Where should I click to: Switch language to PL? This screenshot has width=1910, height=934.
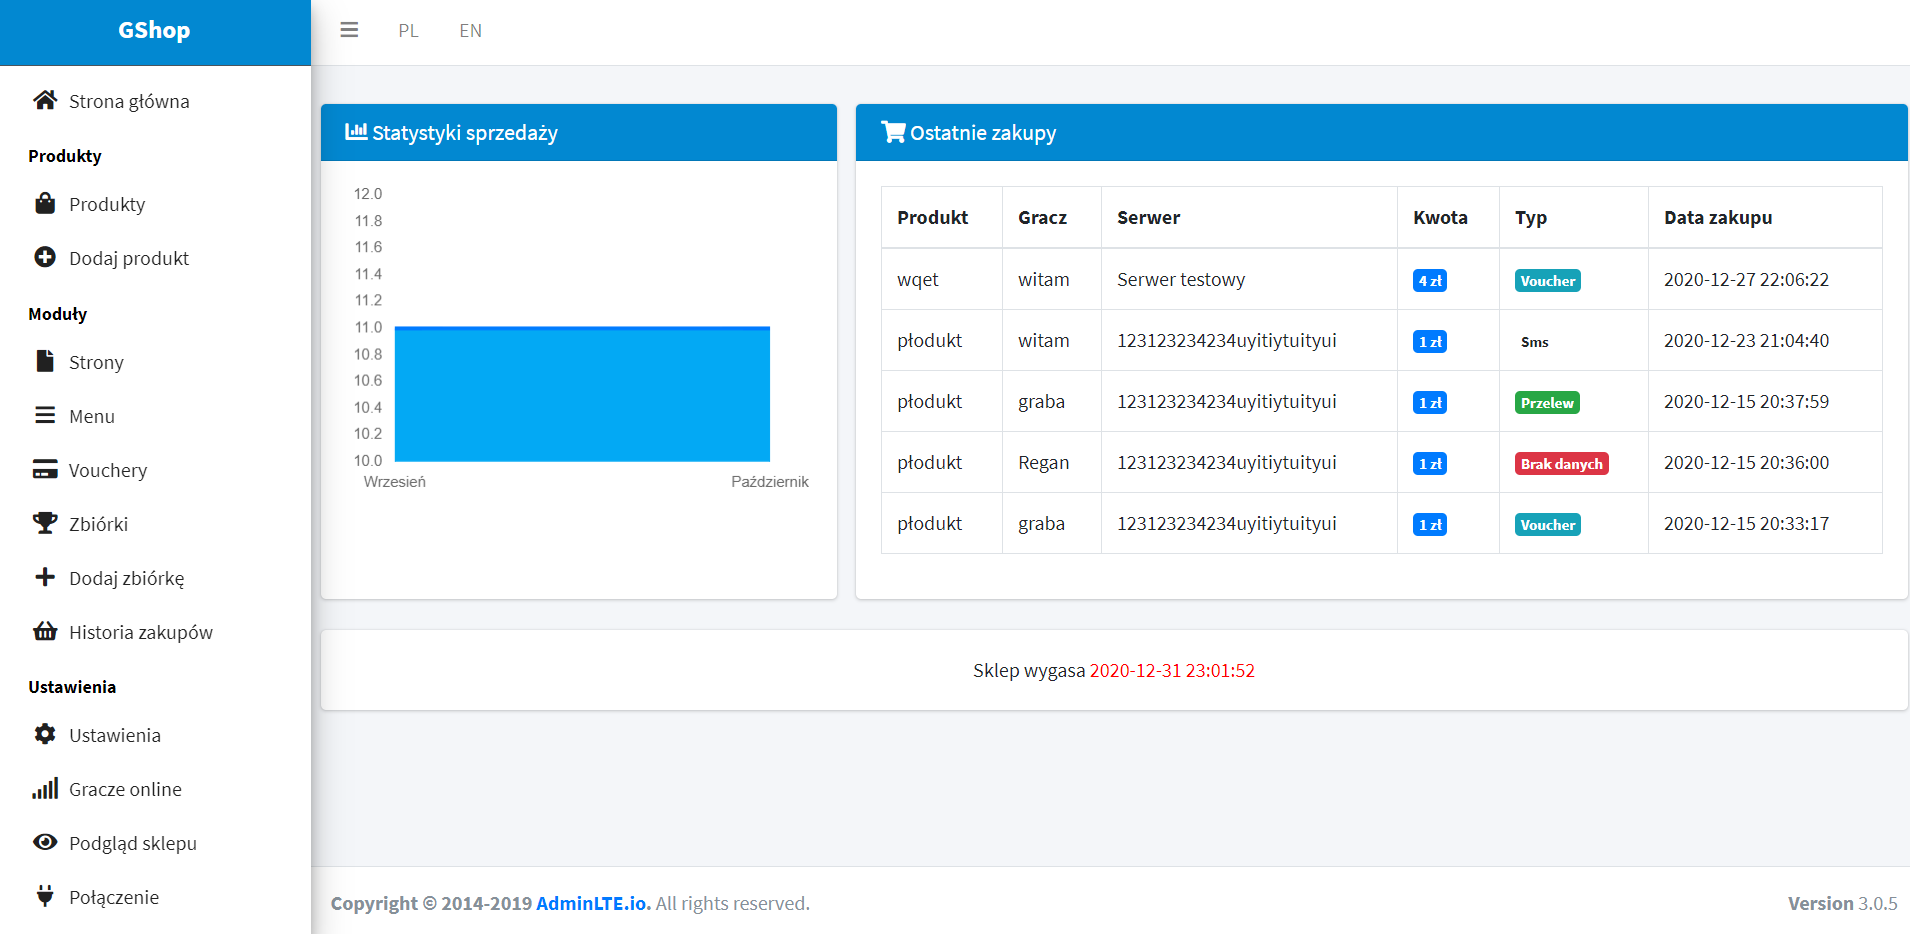[408, 31]
